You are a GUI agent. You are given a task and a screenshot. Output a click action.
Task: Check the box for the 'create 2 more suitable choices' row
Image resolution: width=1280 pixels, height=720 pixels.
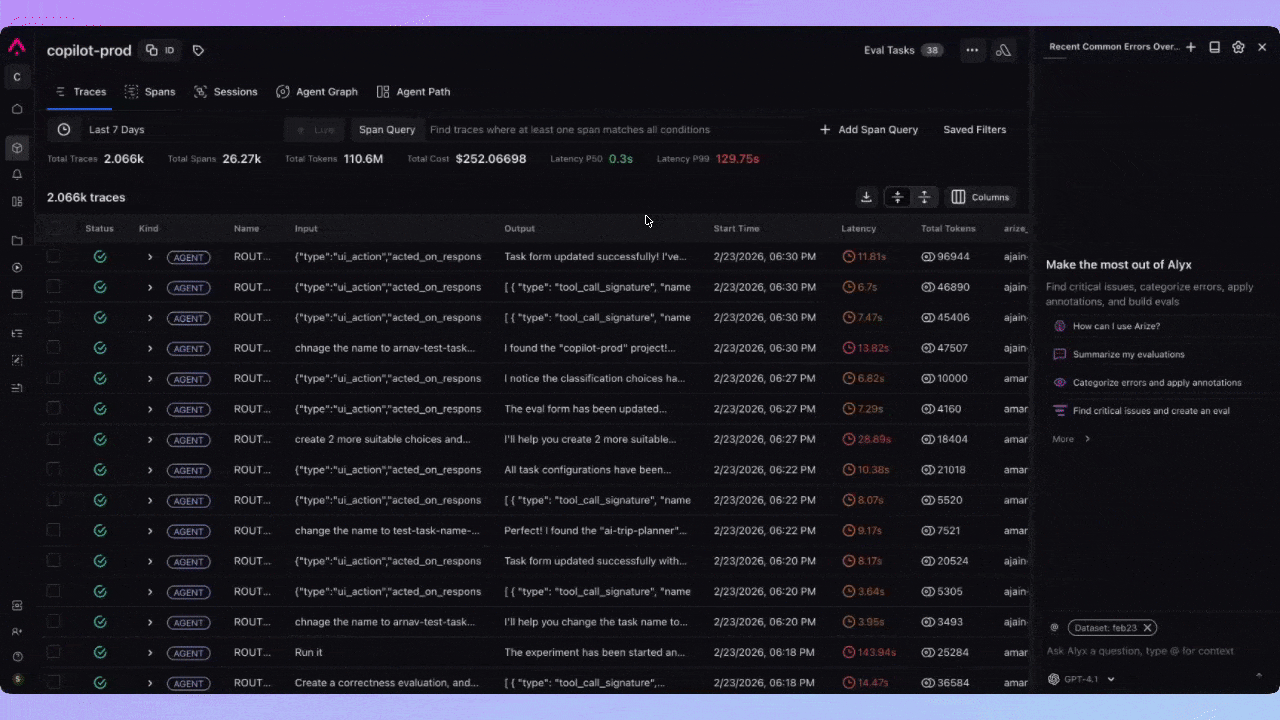(54, 439)
